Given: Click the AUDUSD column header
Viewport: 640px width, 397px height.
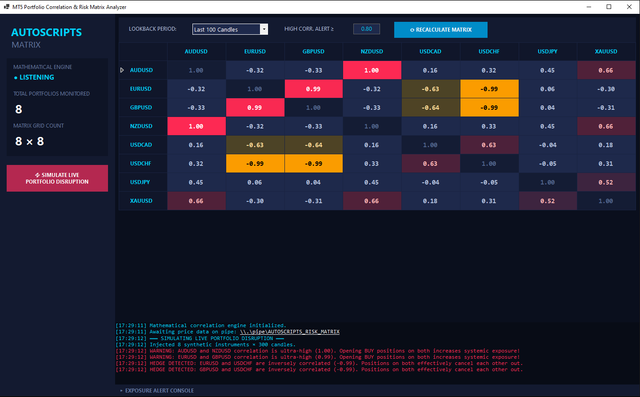Looking at the screenshot, I should (x=196, y=51).
